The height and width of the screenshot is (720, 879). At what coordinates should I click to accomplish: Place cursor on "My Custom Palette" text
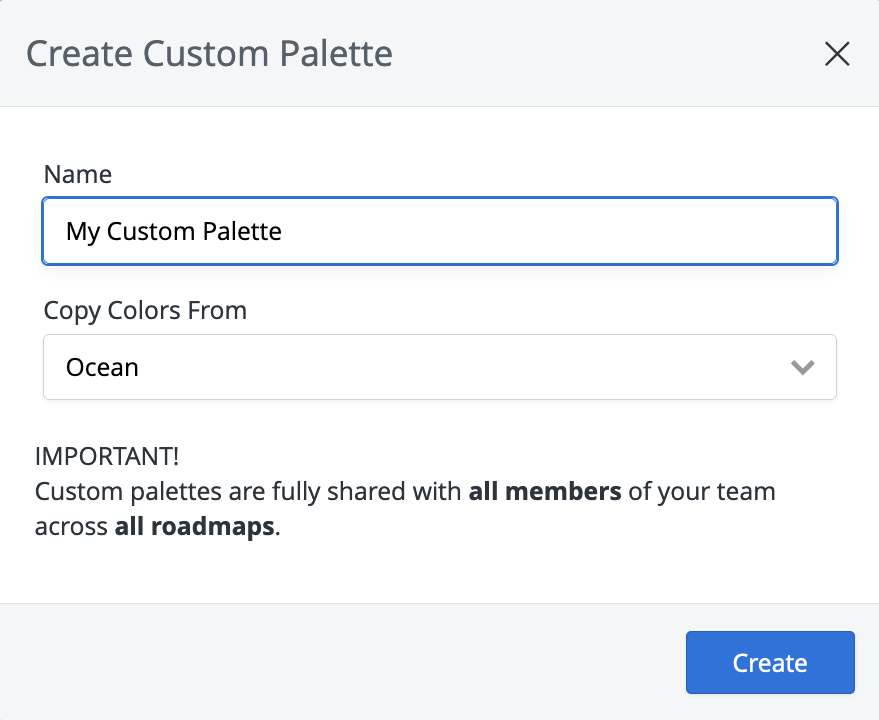[x=174, y=232]
